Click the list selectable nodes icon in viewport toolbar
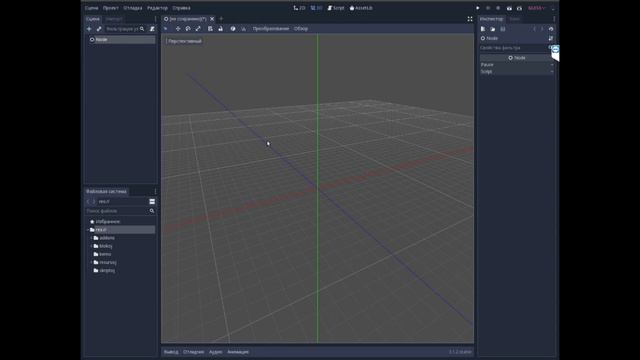This screenshot has height=360, width=640. (210, 29)
